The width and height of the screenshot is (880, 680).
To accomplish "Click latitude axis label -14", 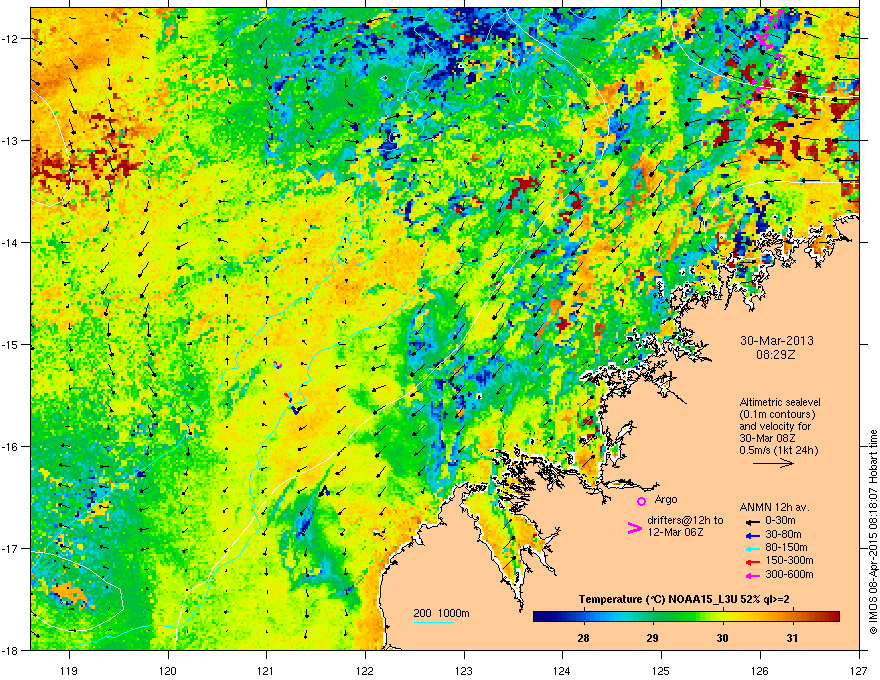I will pyautogui.click(x=11, y=242).
